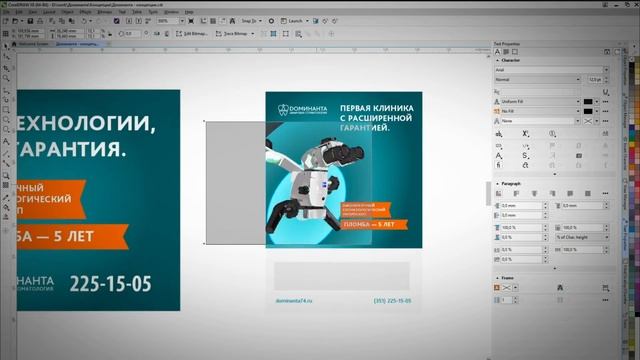This screenshot has height=360, width=640.
Task: Collapse the Paragraph section
Action: (498, 184)
